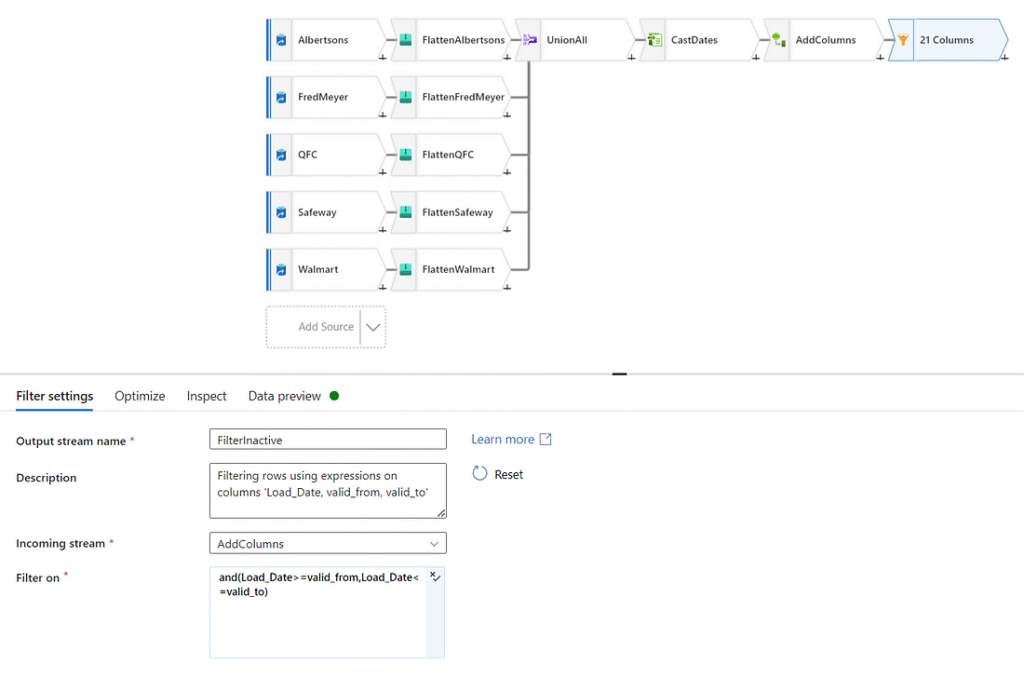Open expression builder icon in Filter on

pyautogui.click(x=435, y=576)
